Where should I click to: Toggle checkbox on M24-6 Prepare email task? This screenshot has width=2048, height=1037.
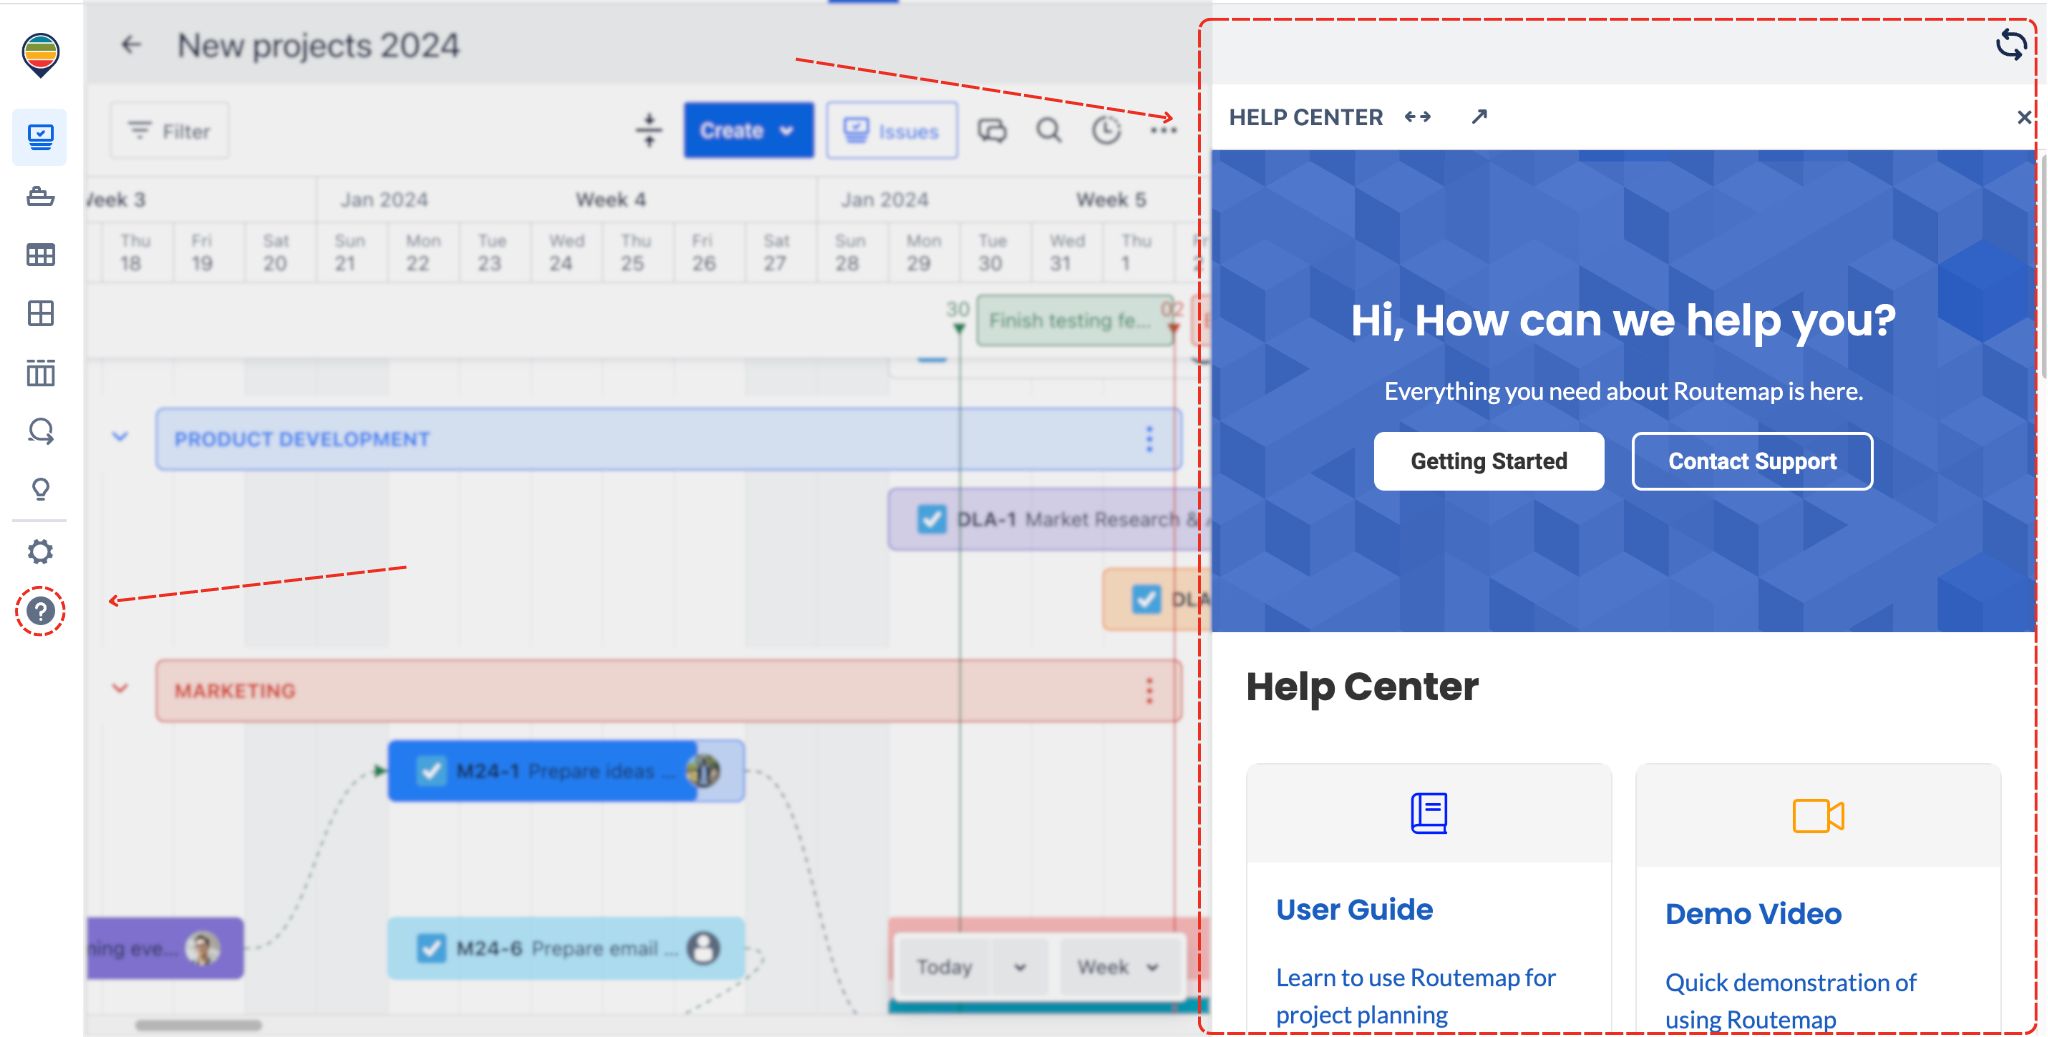coord(431,948)
